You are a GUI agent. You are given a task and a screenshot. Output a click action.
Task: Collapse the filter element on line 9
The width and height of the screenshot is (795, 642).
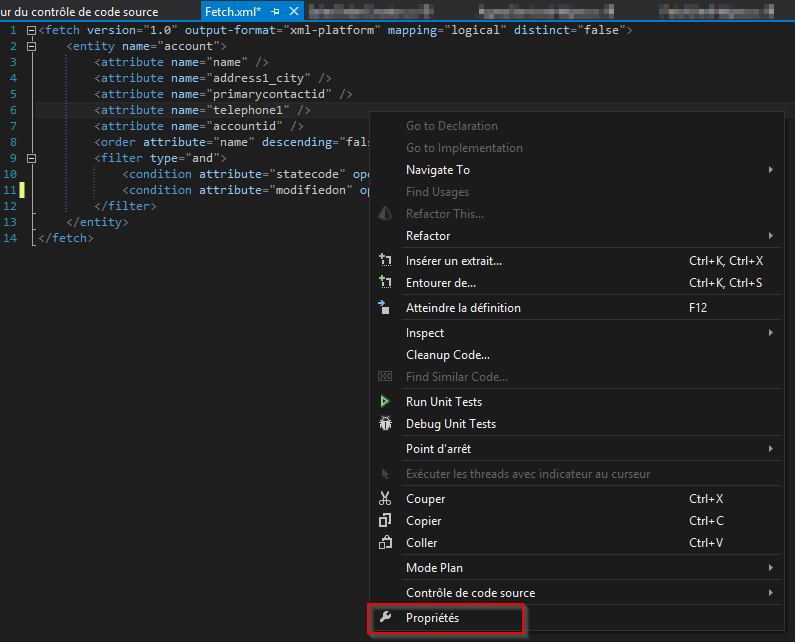[x=31, y=158]
